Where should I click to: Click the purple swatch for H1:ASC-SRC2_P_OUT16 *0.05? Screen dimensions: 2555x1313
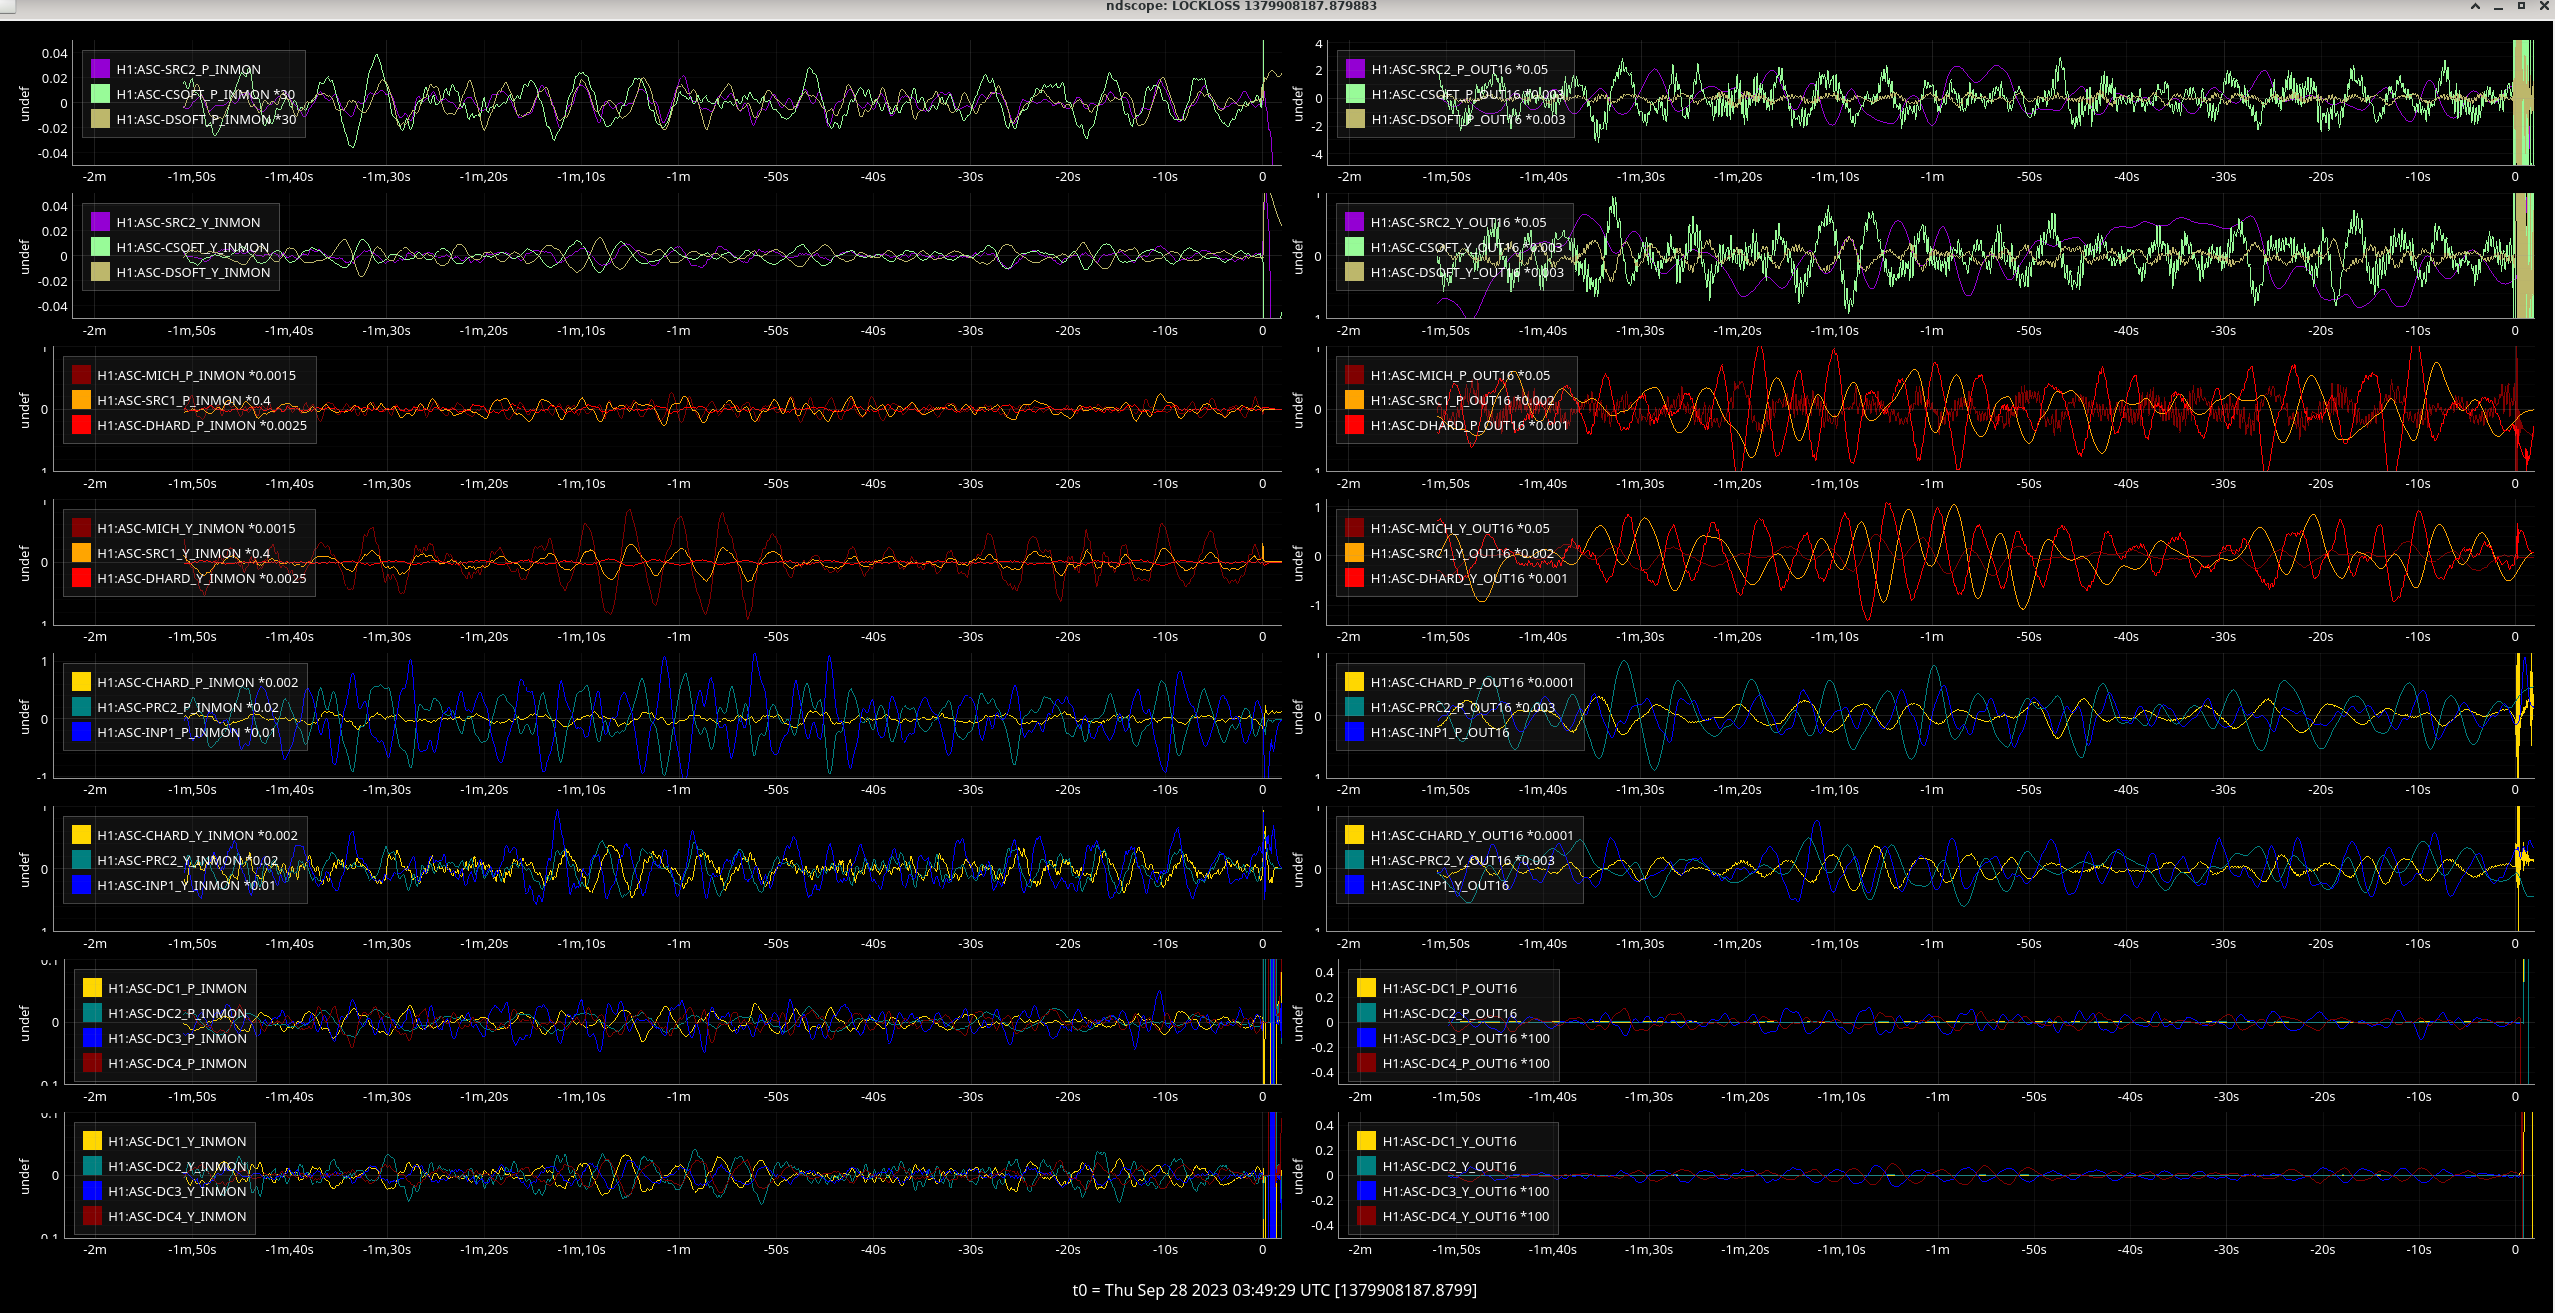(x=1355, y=69)
